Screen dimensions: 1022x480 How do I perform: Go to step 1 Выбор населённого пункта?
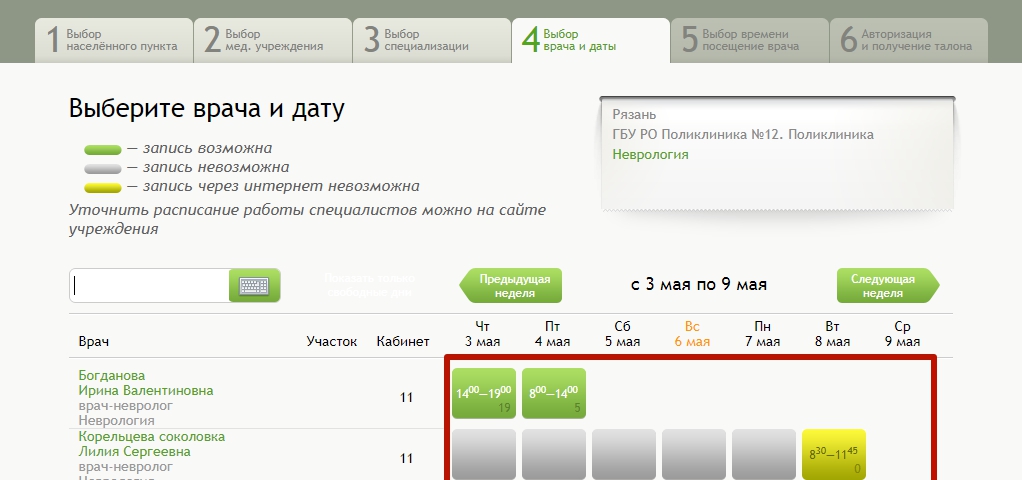point(114,40)
